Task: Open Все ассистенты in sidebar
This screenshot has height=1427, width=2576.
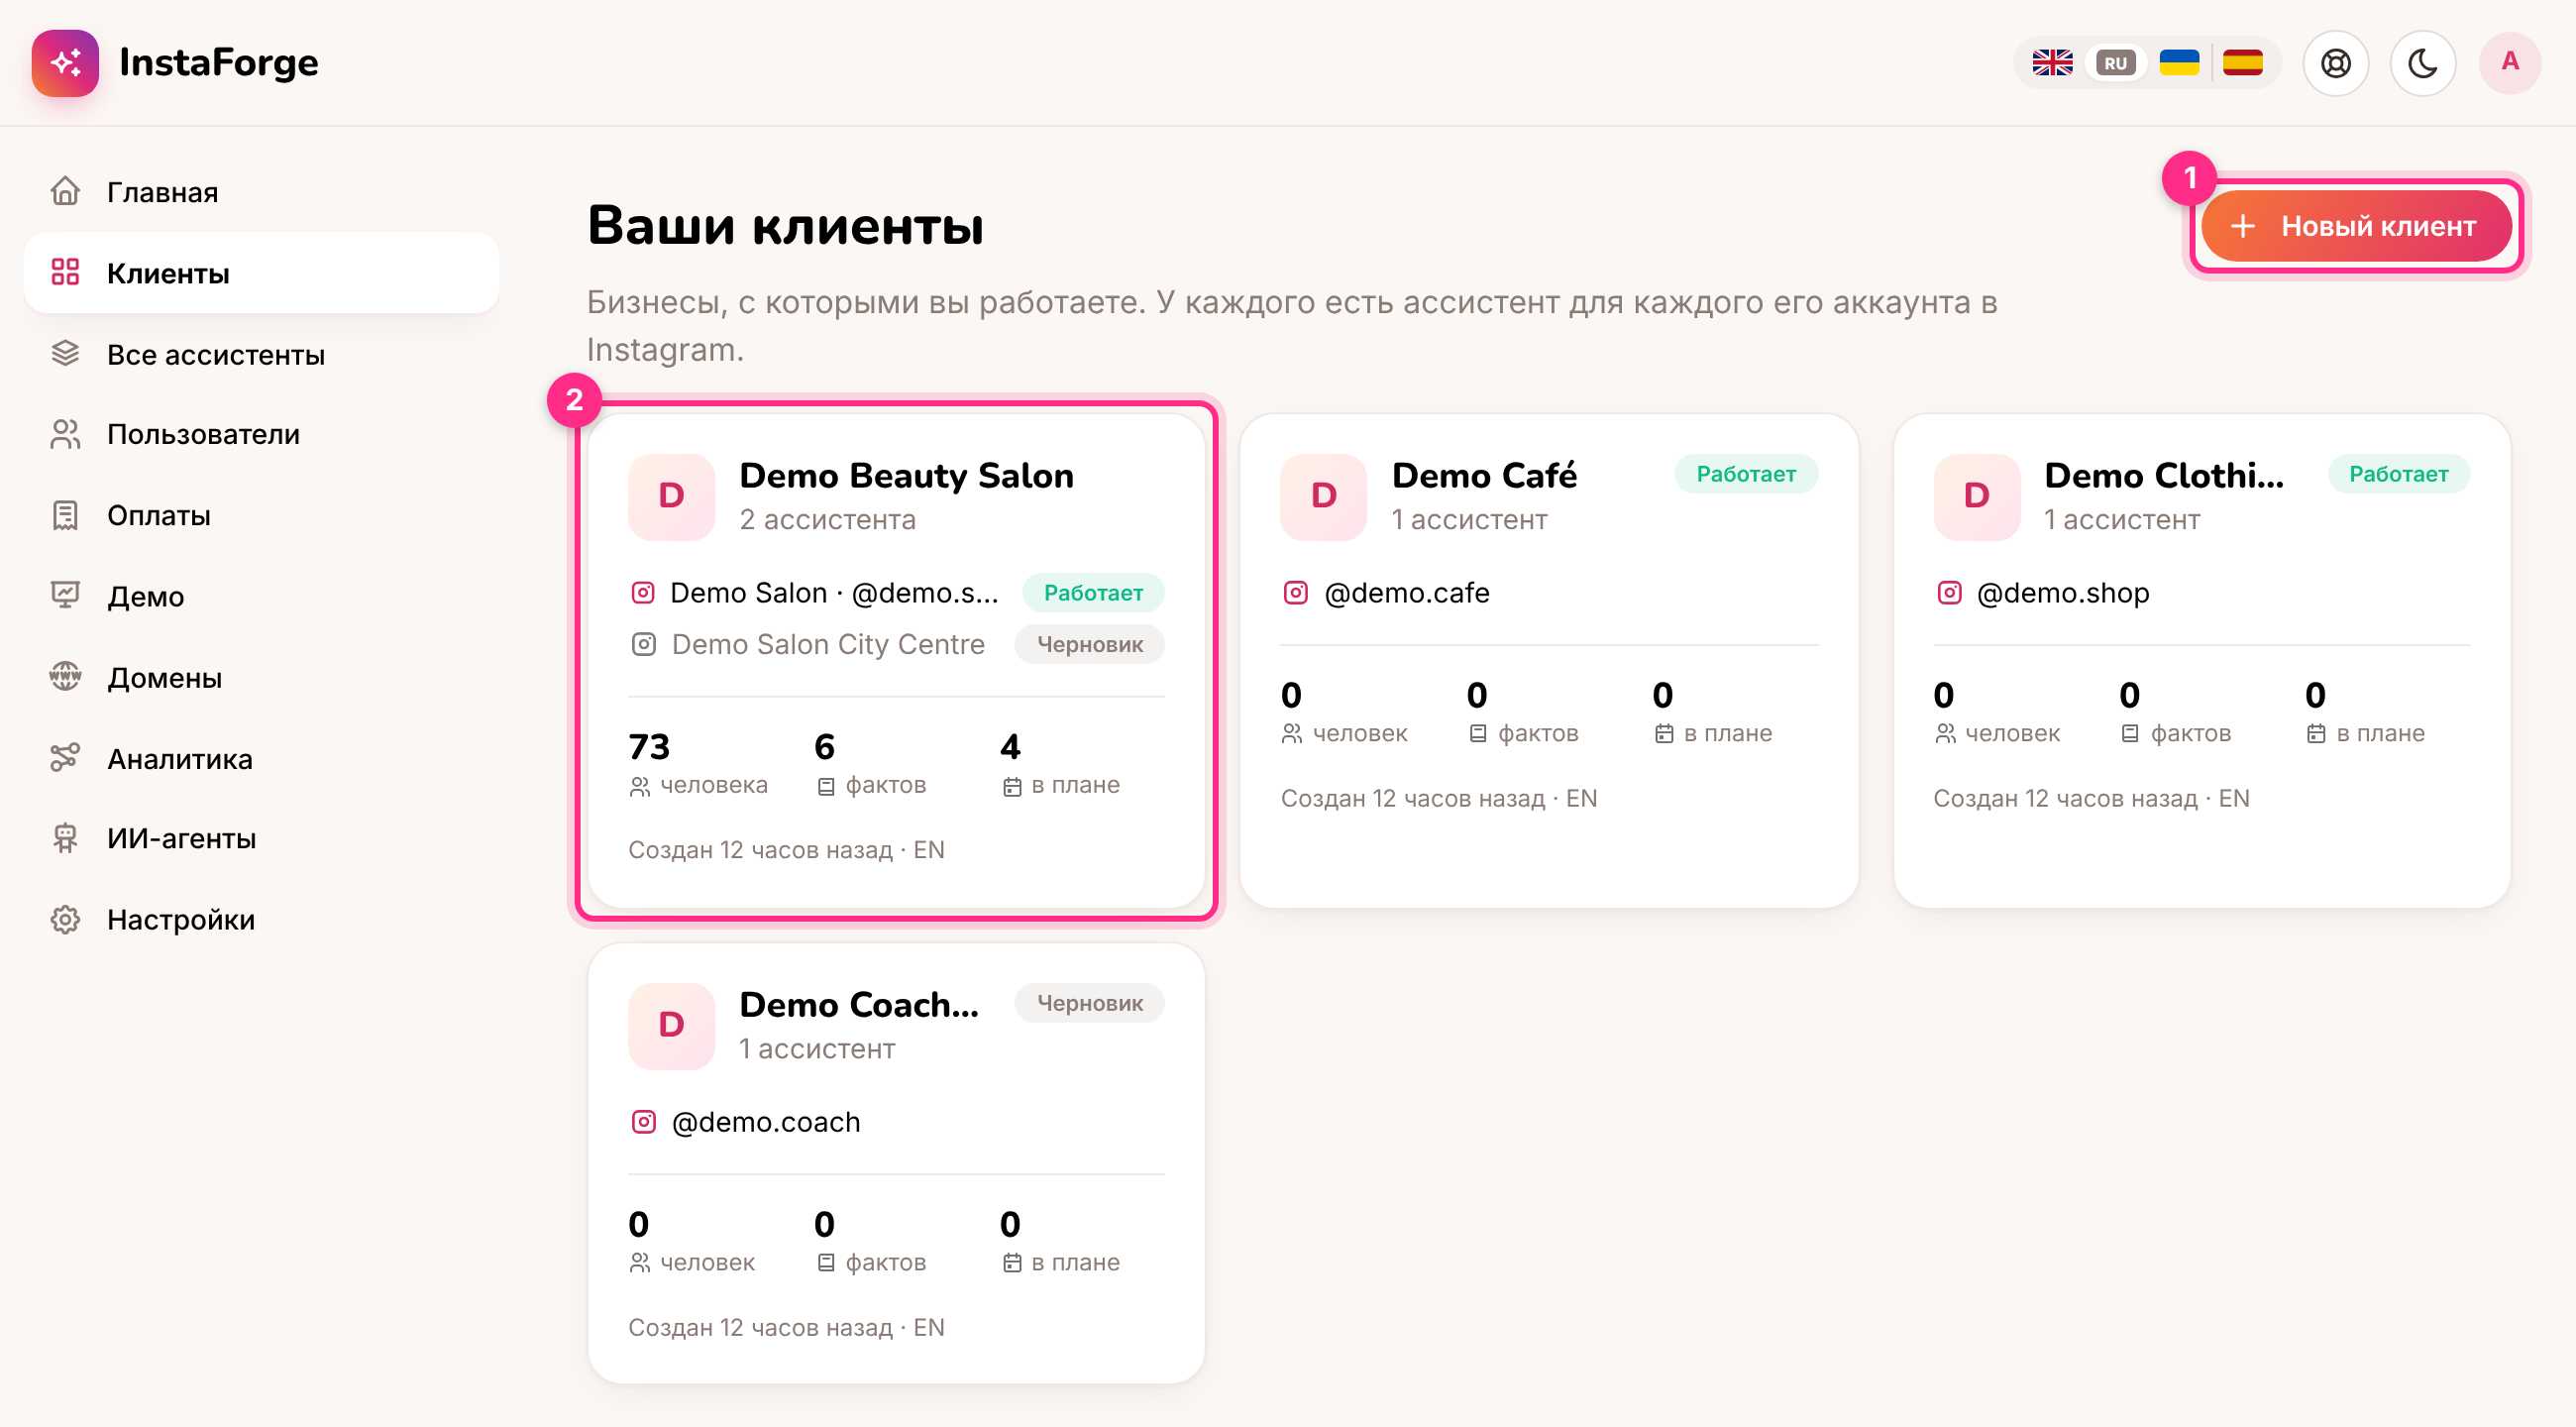Action: 261,354
